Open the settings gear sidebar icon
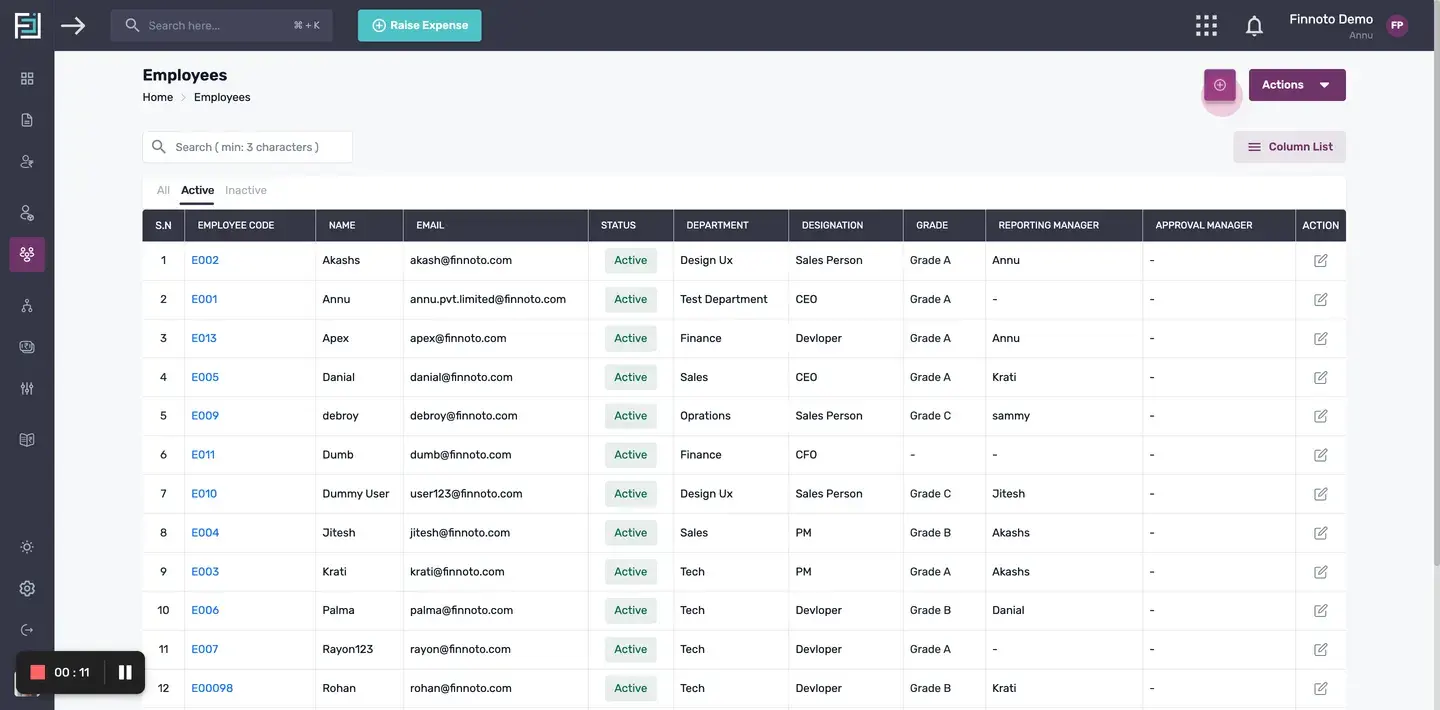 pos(27,589)
